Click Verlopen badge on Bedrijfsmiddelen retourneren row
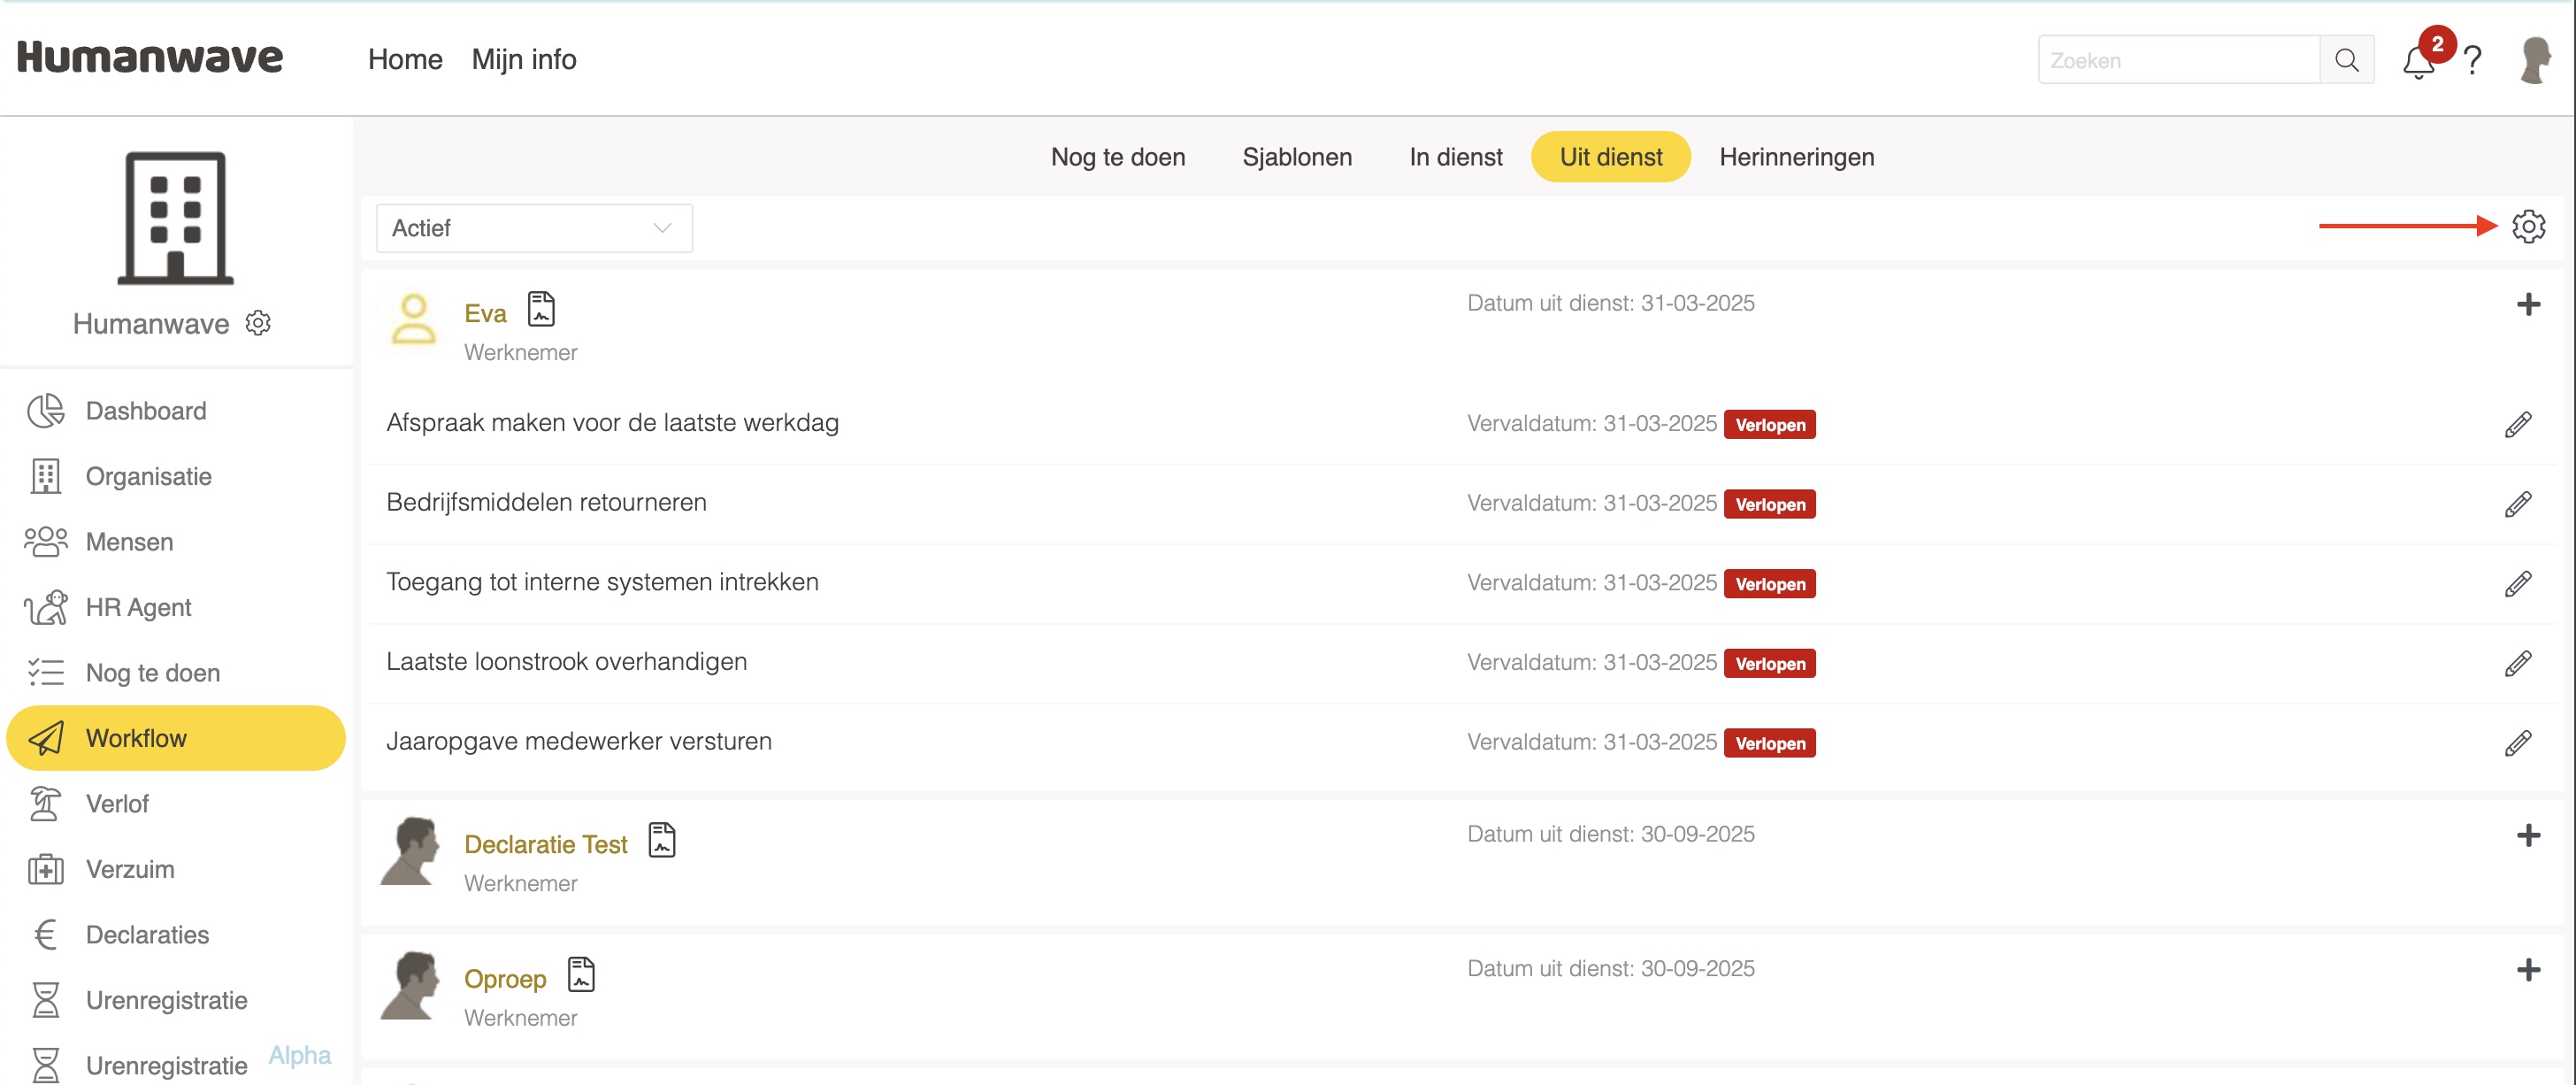2576x1085 pixels. click(1769, 504)
